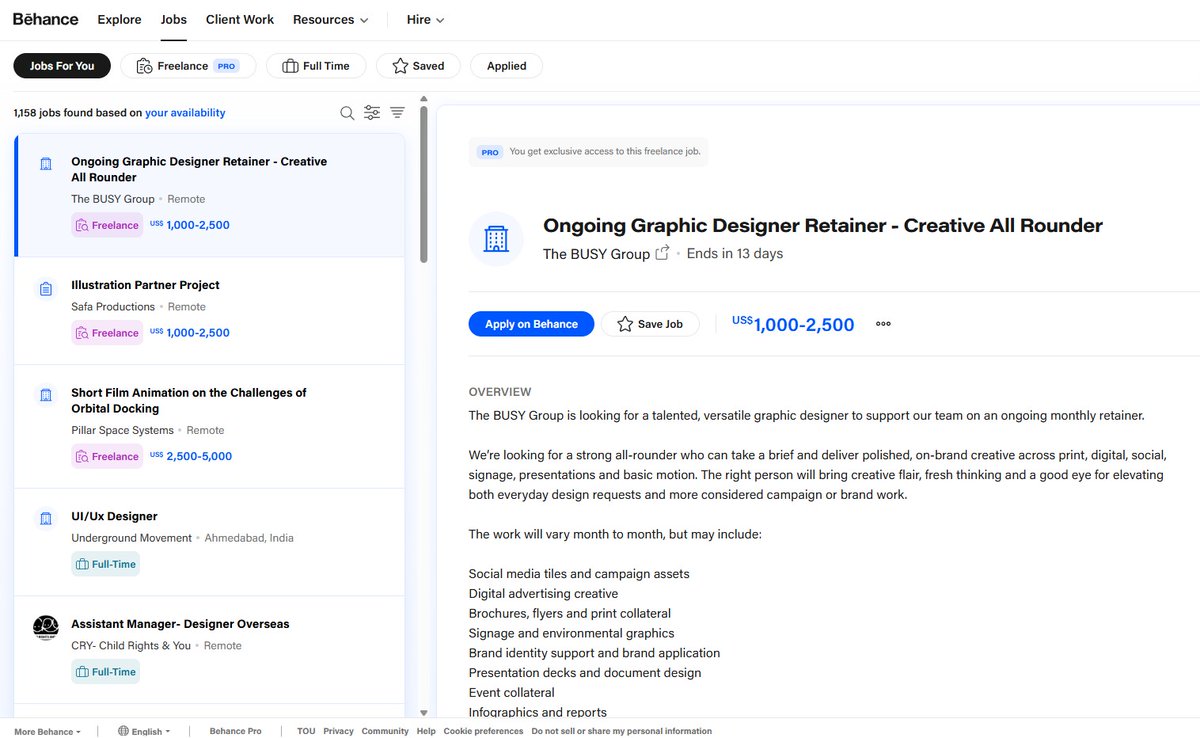Open job filters sliders icon

coord(372,113)
